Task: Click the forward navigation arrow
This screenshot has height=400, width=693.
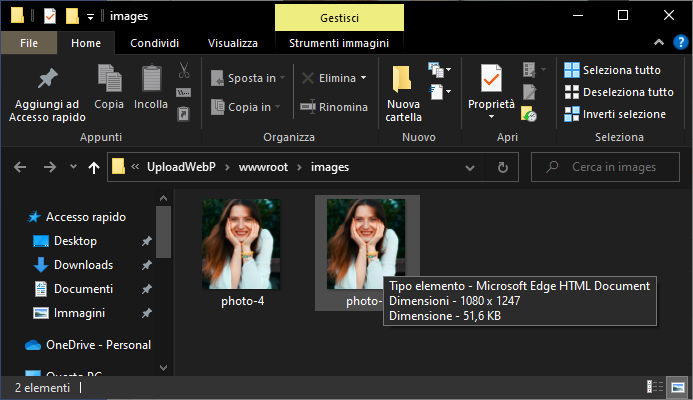Action: pos(50,167)
